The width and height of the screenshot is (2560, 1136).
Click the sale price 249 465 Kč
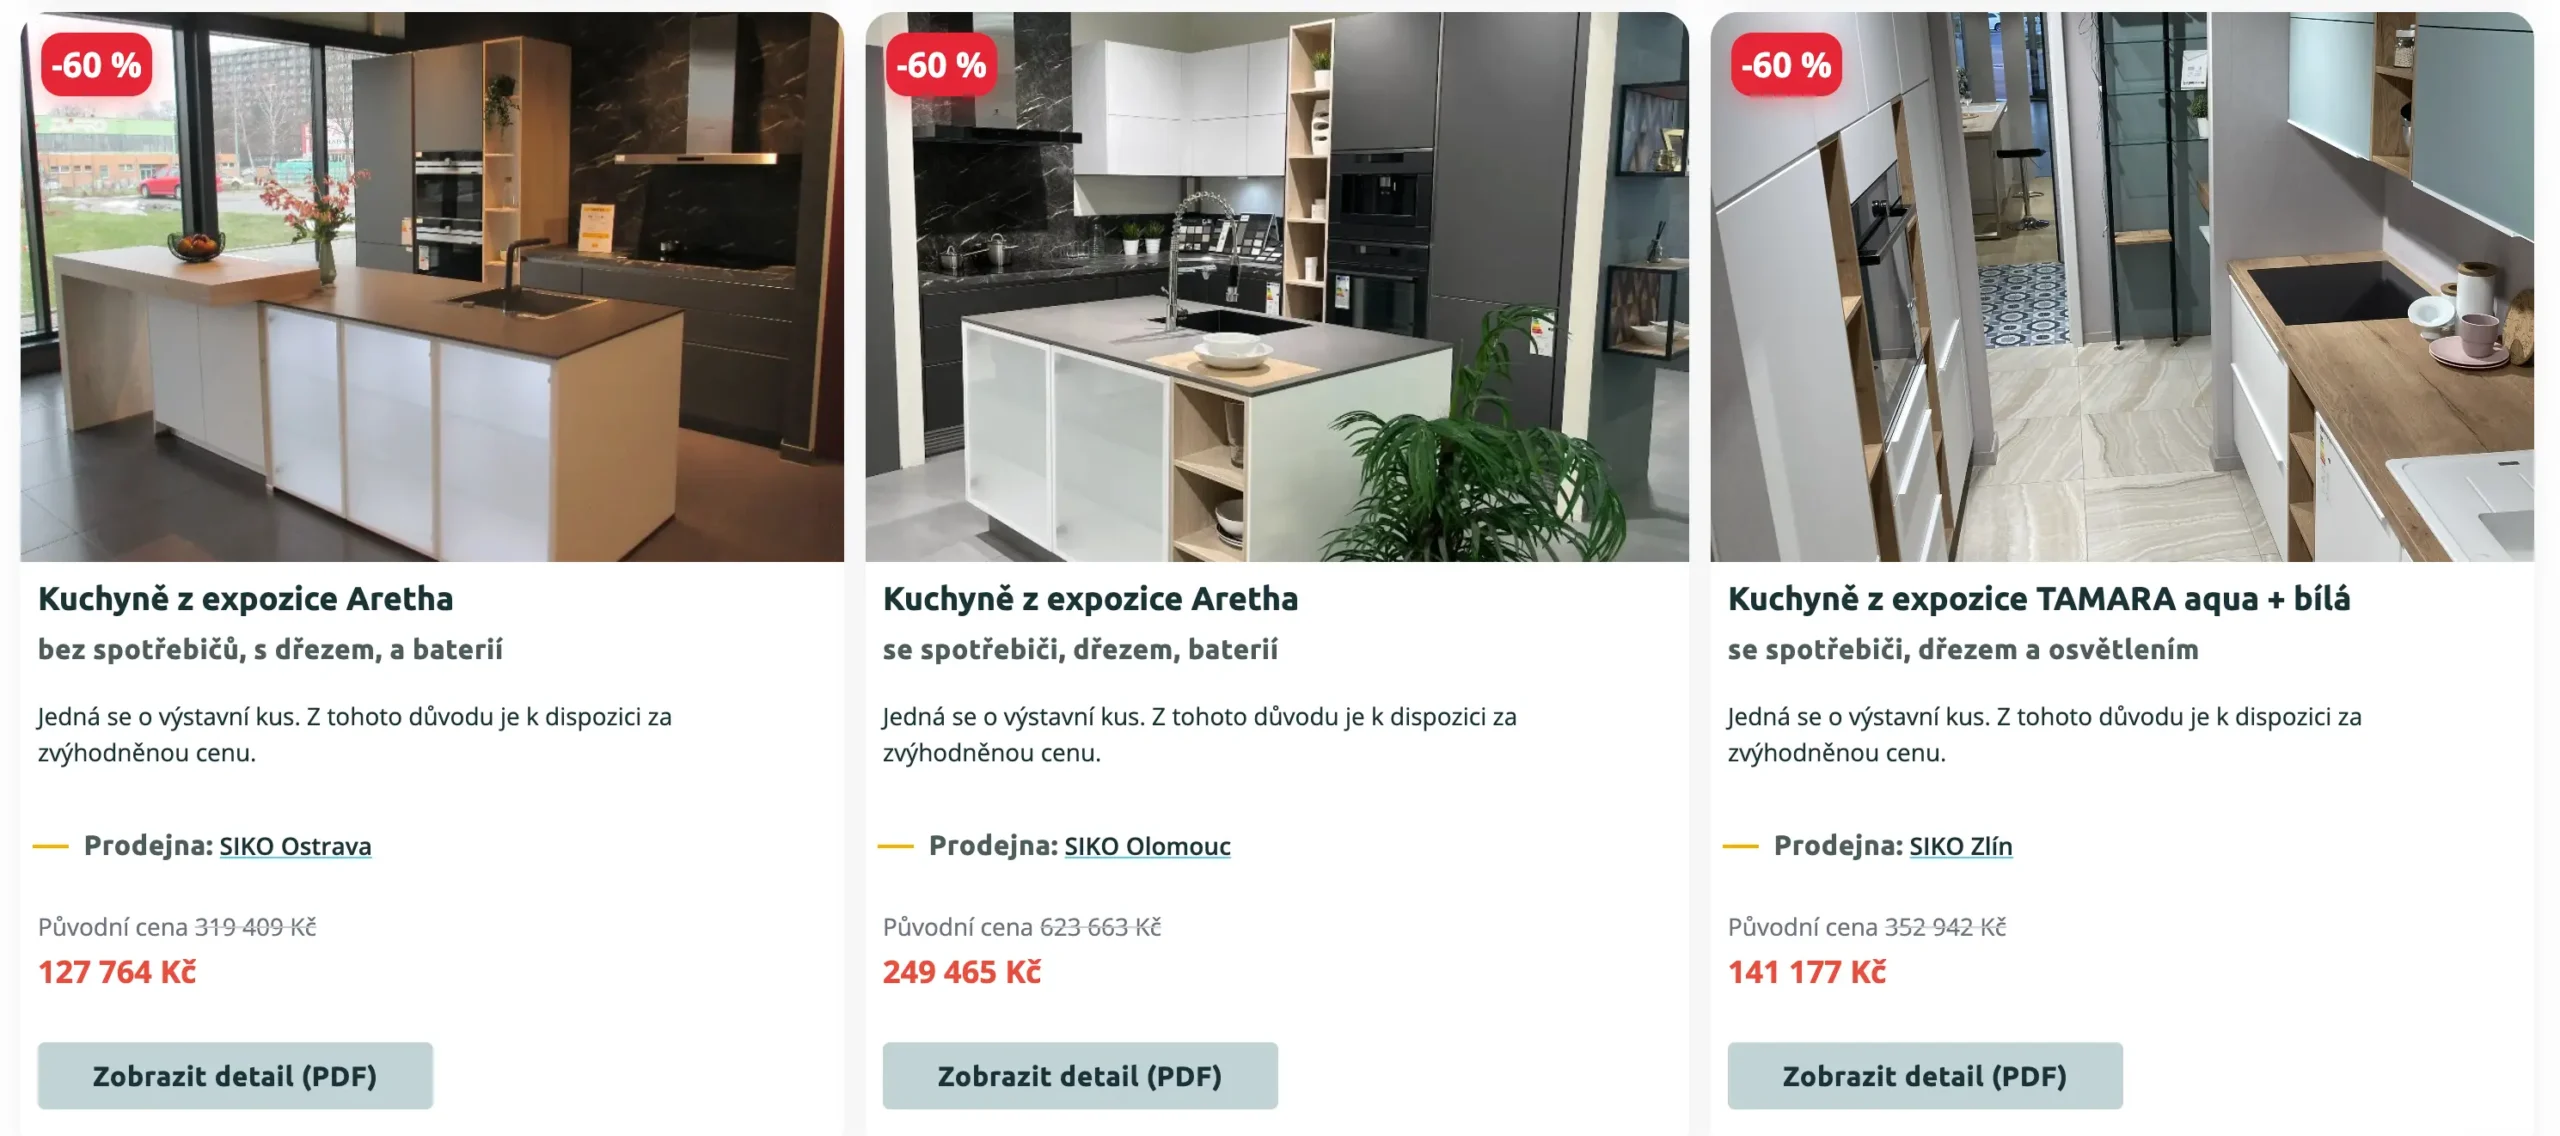coord(962,972)
